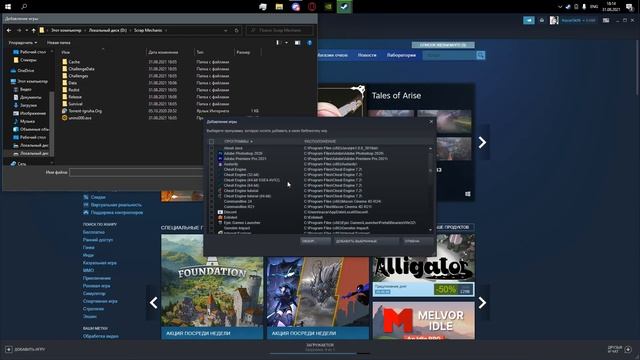Open the Organize dropdown in file dialog
640x360 pixels.
[23, 42]
